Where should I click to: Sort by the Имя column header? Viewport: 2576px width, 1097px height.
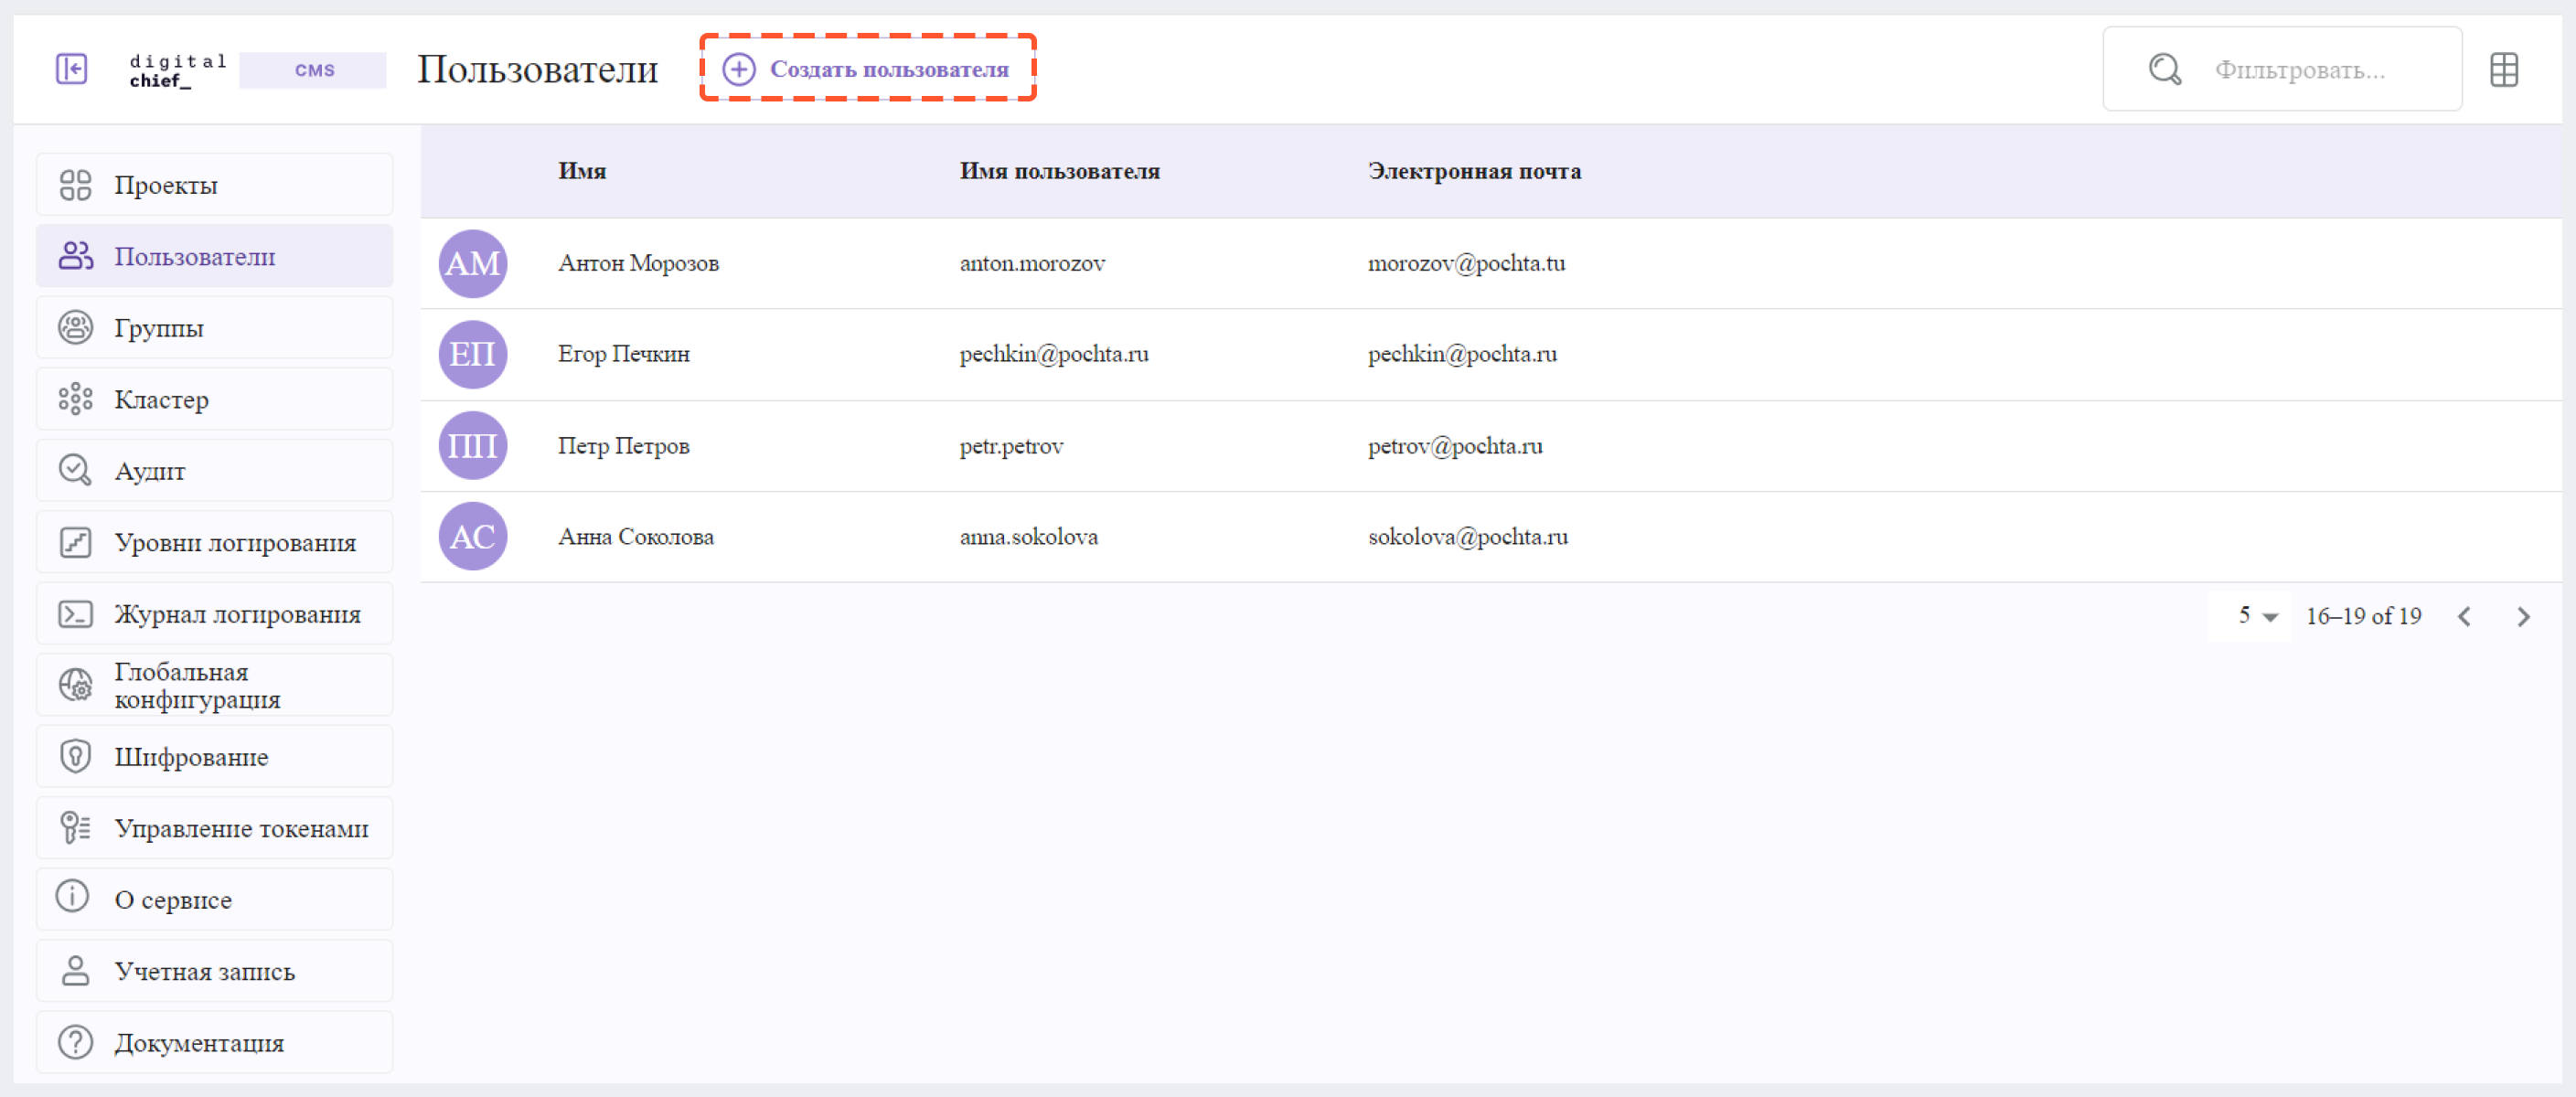pyautogui.click(x=582, y=171)
